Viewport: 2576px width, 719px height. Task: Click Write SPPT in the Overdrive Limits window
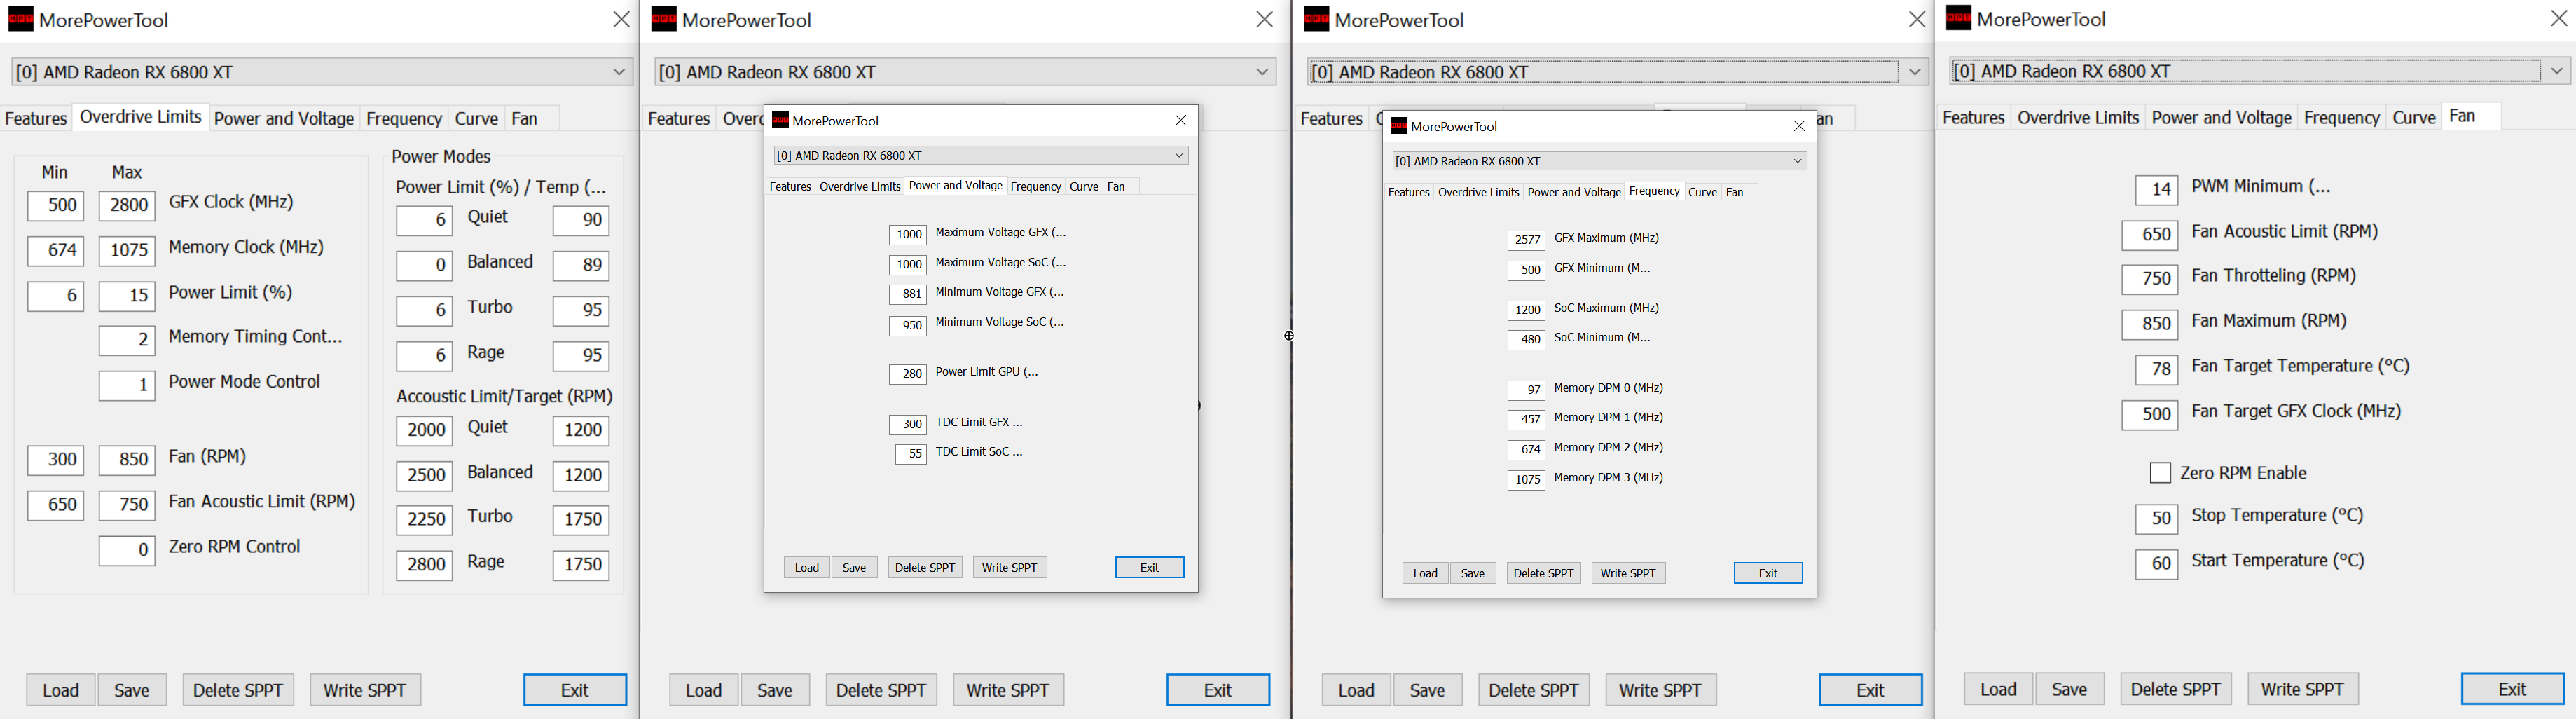pyautogui.click(x=365, y=690)
